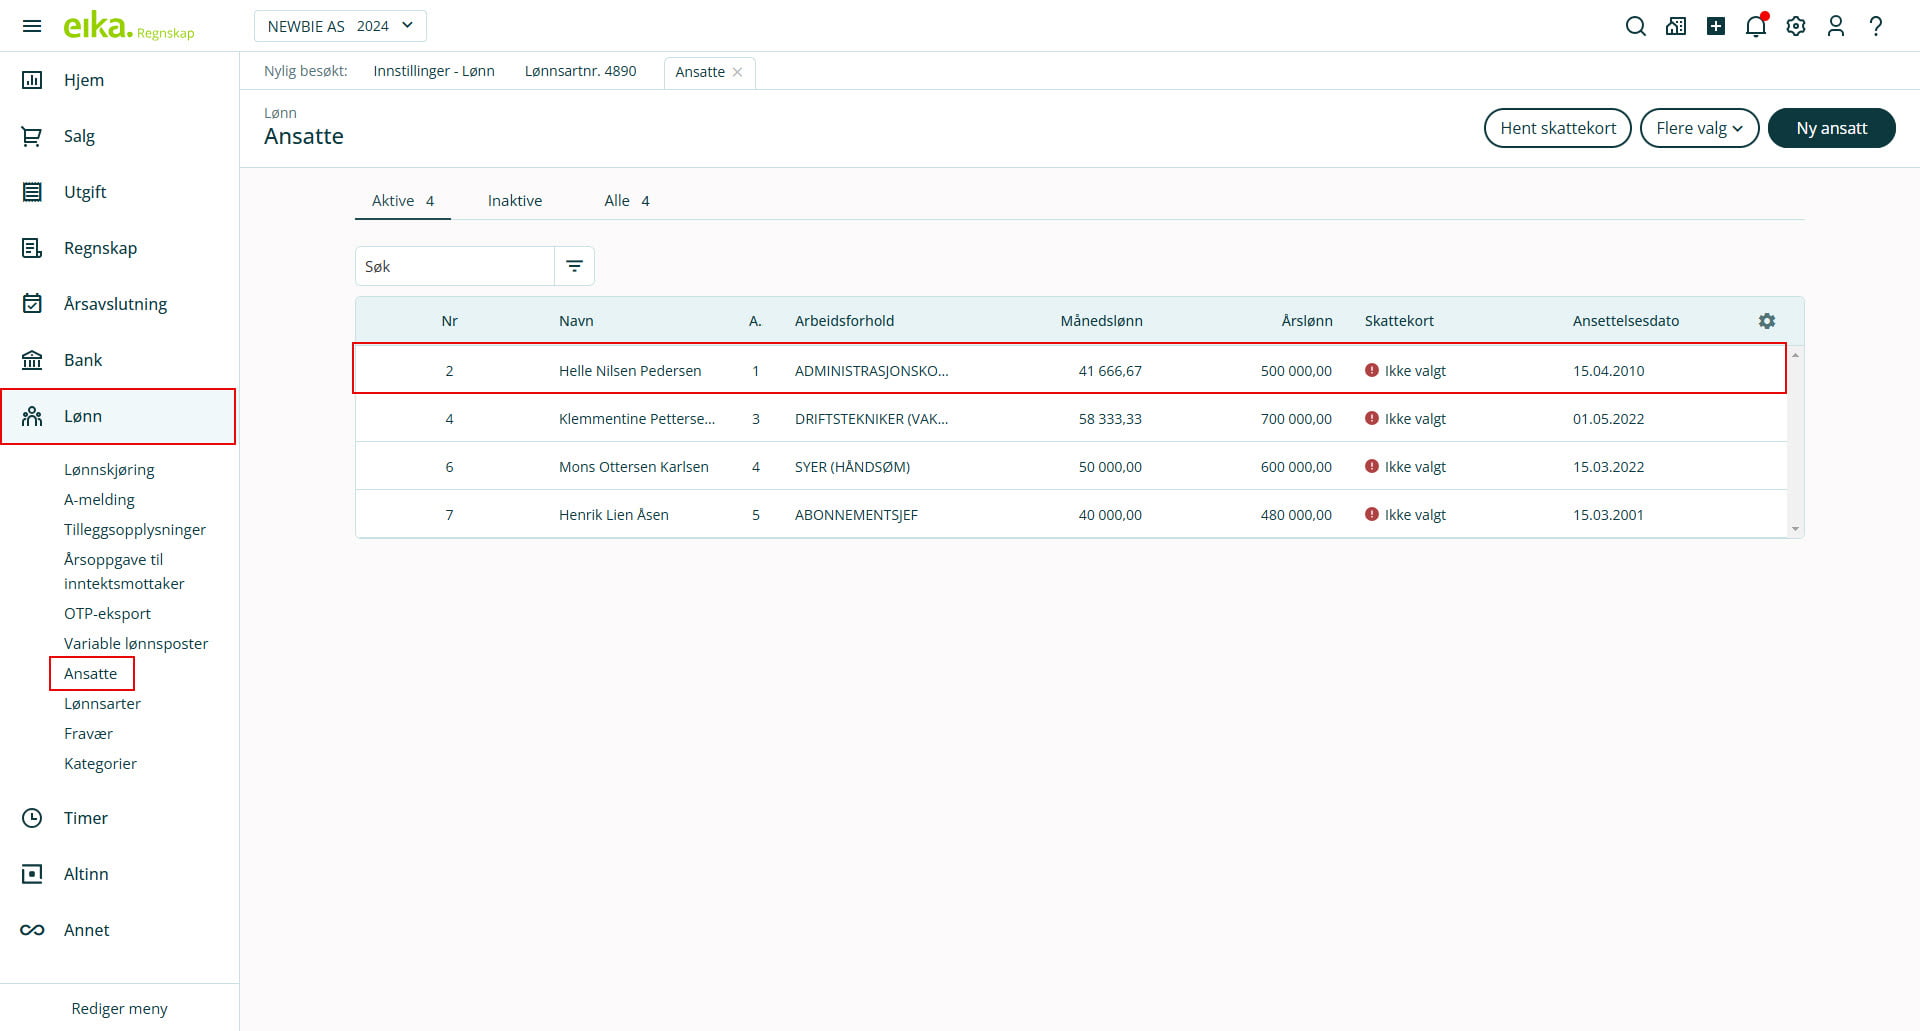Open the notifications bell

[x=1755, y=26]
